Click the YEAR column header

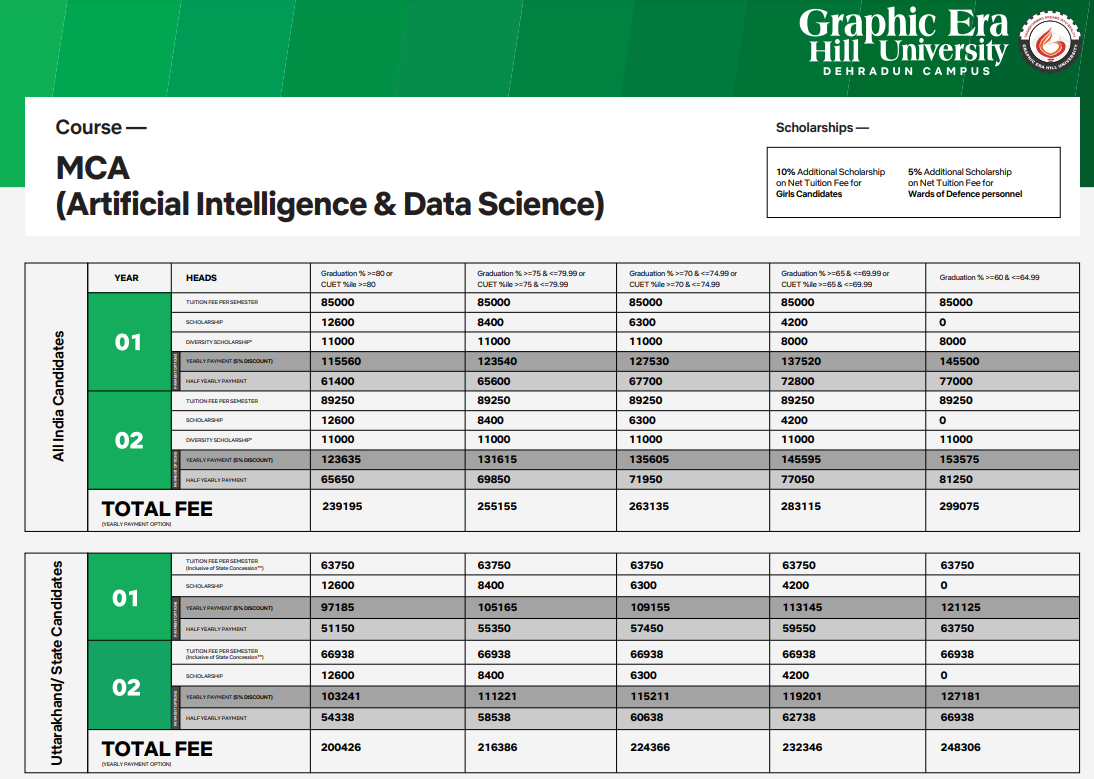(x=127, y=278)
